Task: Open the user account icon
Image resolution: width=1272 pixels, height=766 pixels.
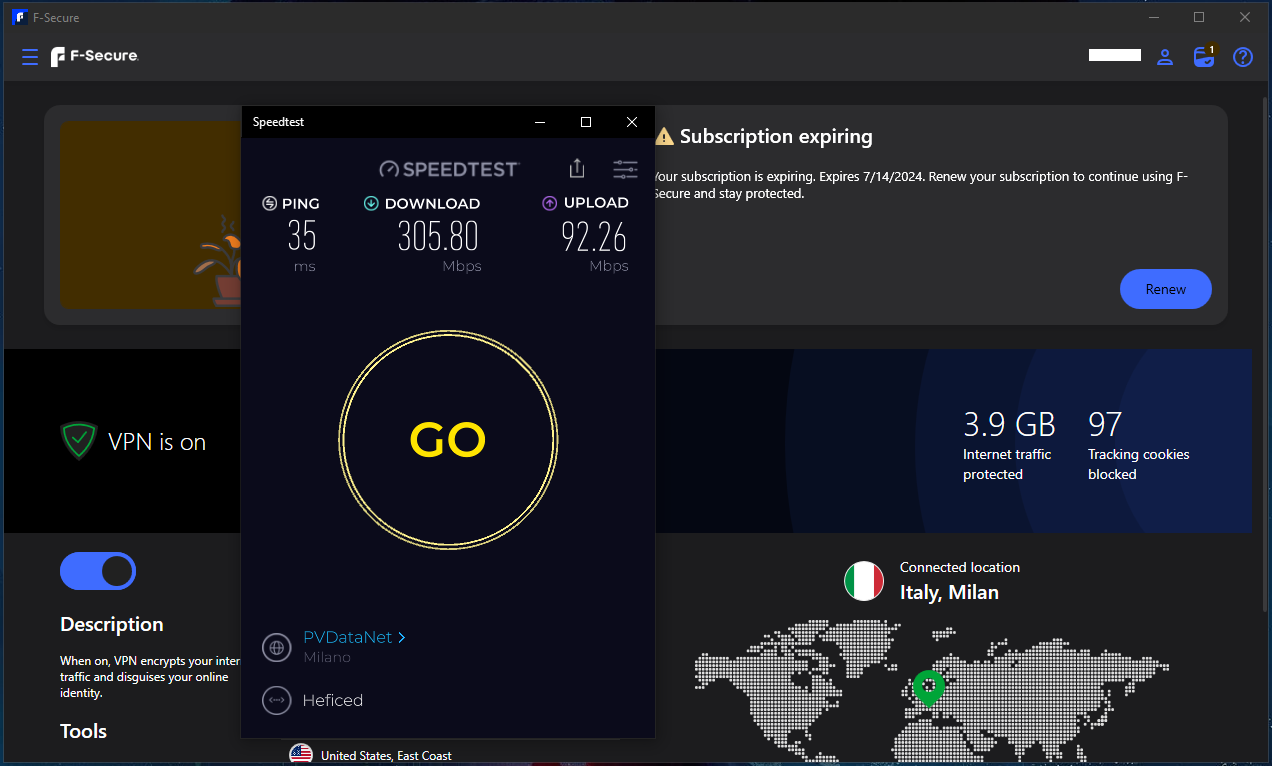Action: pyautogui.click(x=1165, y=57)
